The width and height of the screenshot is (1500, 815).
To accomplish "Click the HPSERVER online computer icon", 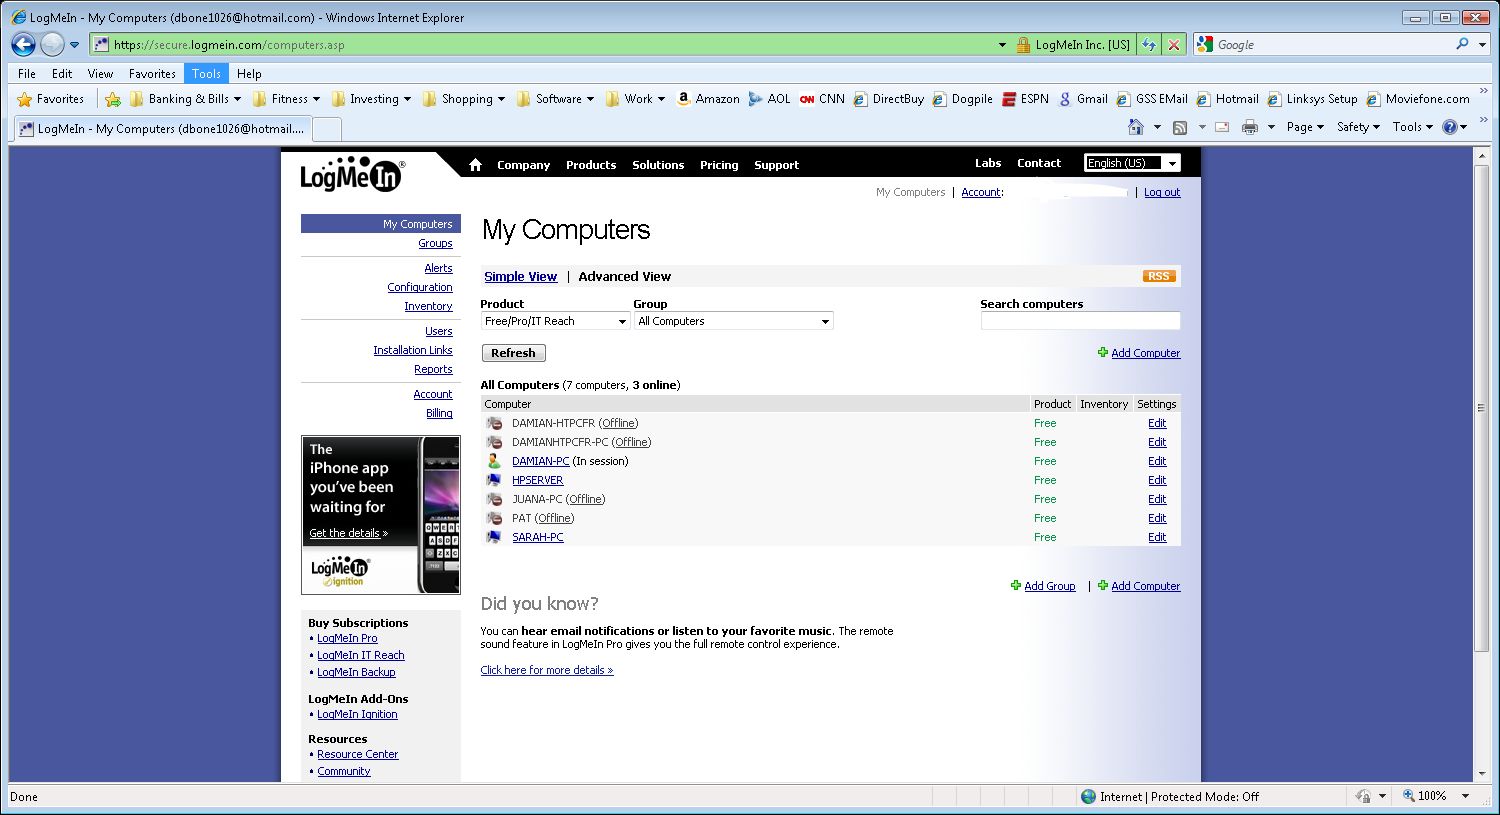I will [x=494, y=480].
